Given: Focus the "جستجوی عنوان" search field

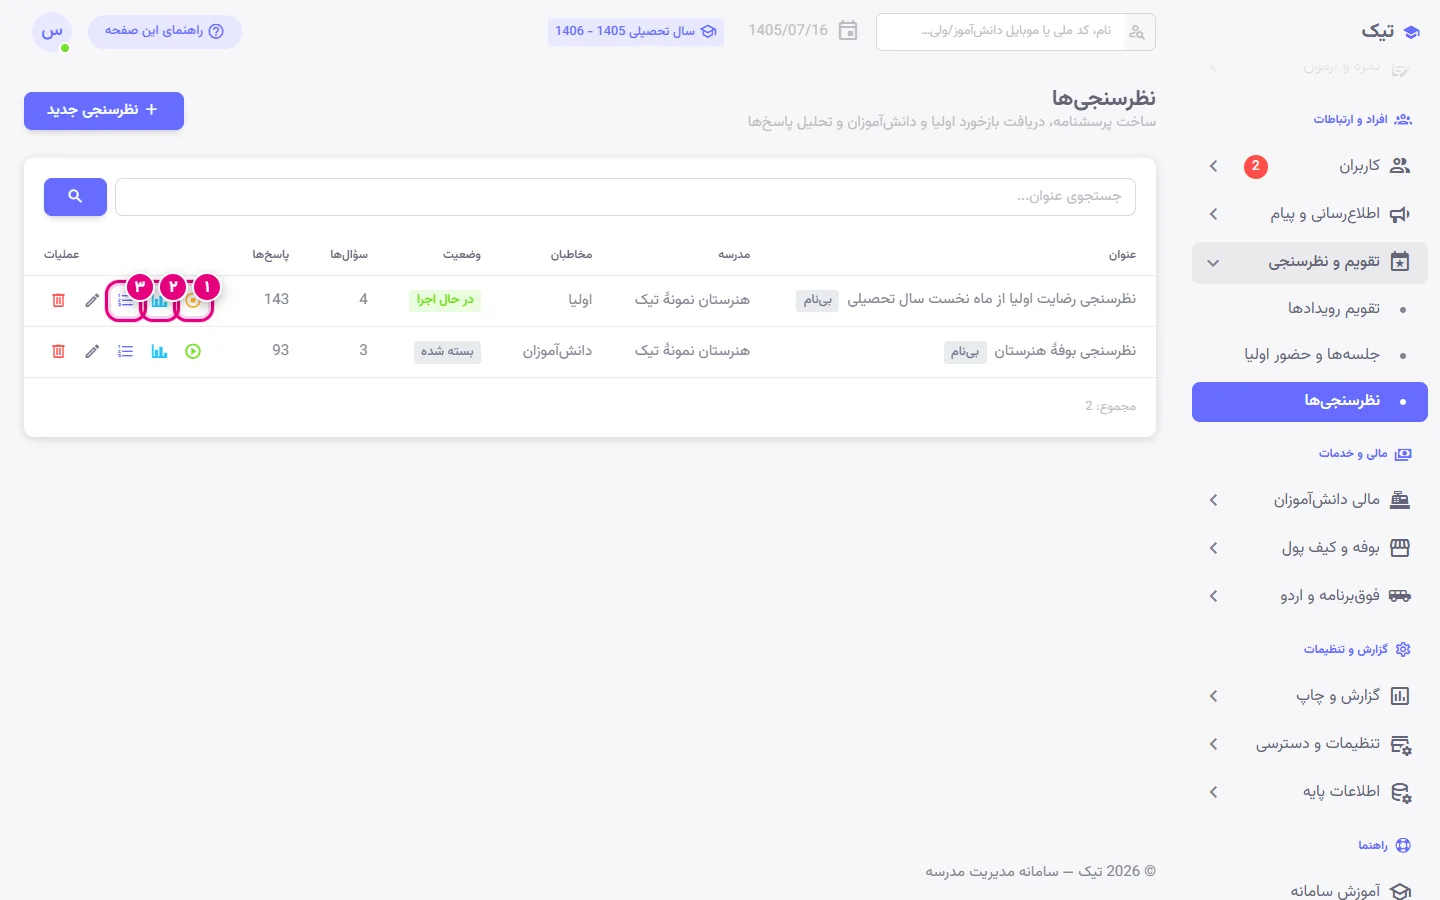Looking at the screenshot, I should 625,197.
